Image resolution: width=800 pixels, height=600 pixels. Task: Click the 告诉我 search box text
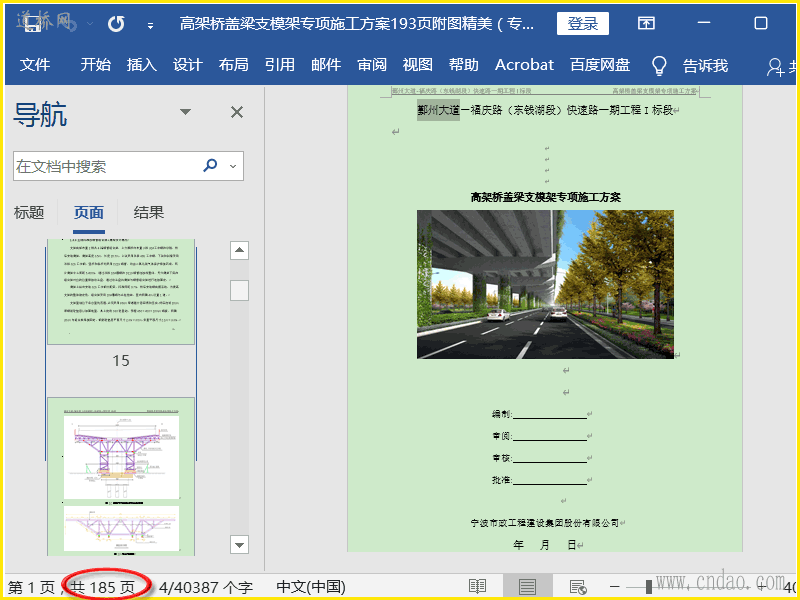pos(706,65)
